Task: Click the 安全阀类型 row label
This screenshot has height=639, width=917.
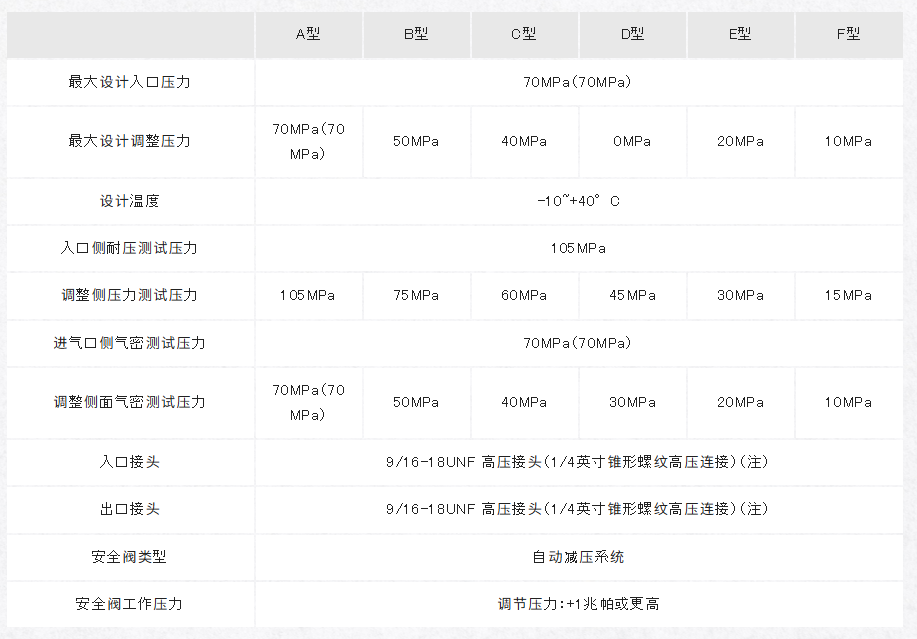Action: (x=129, y=557)
